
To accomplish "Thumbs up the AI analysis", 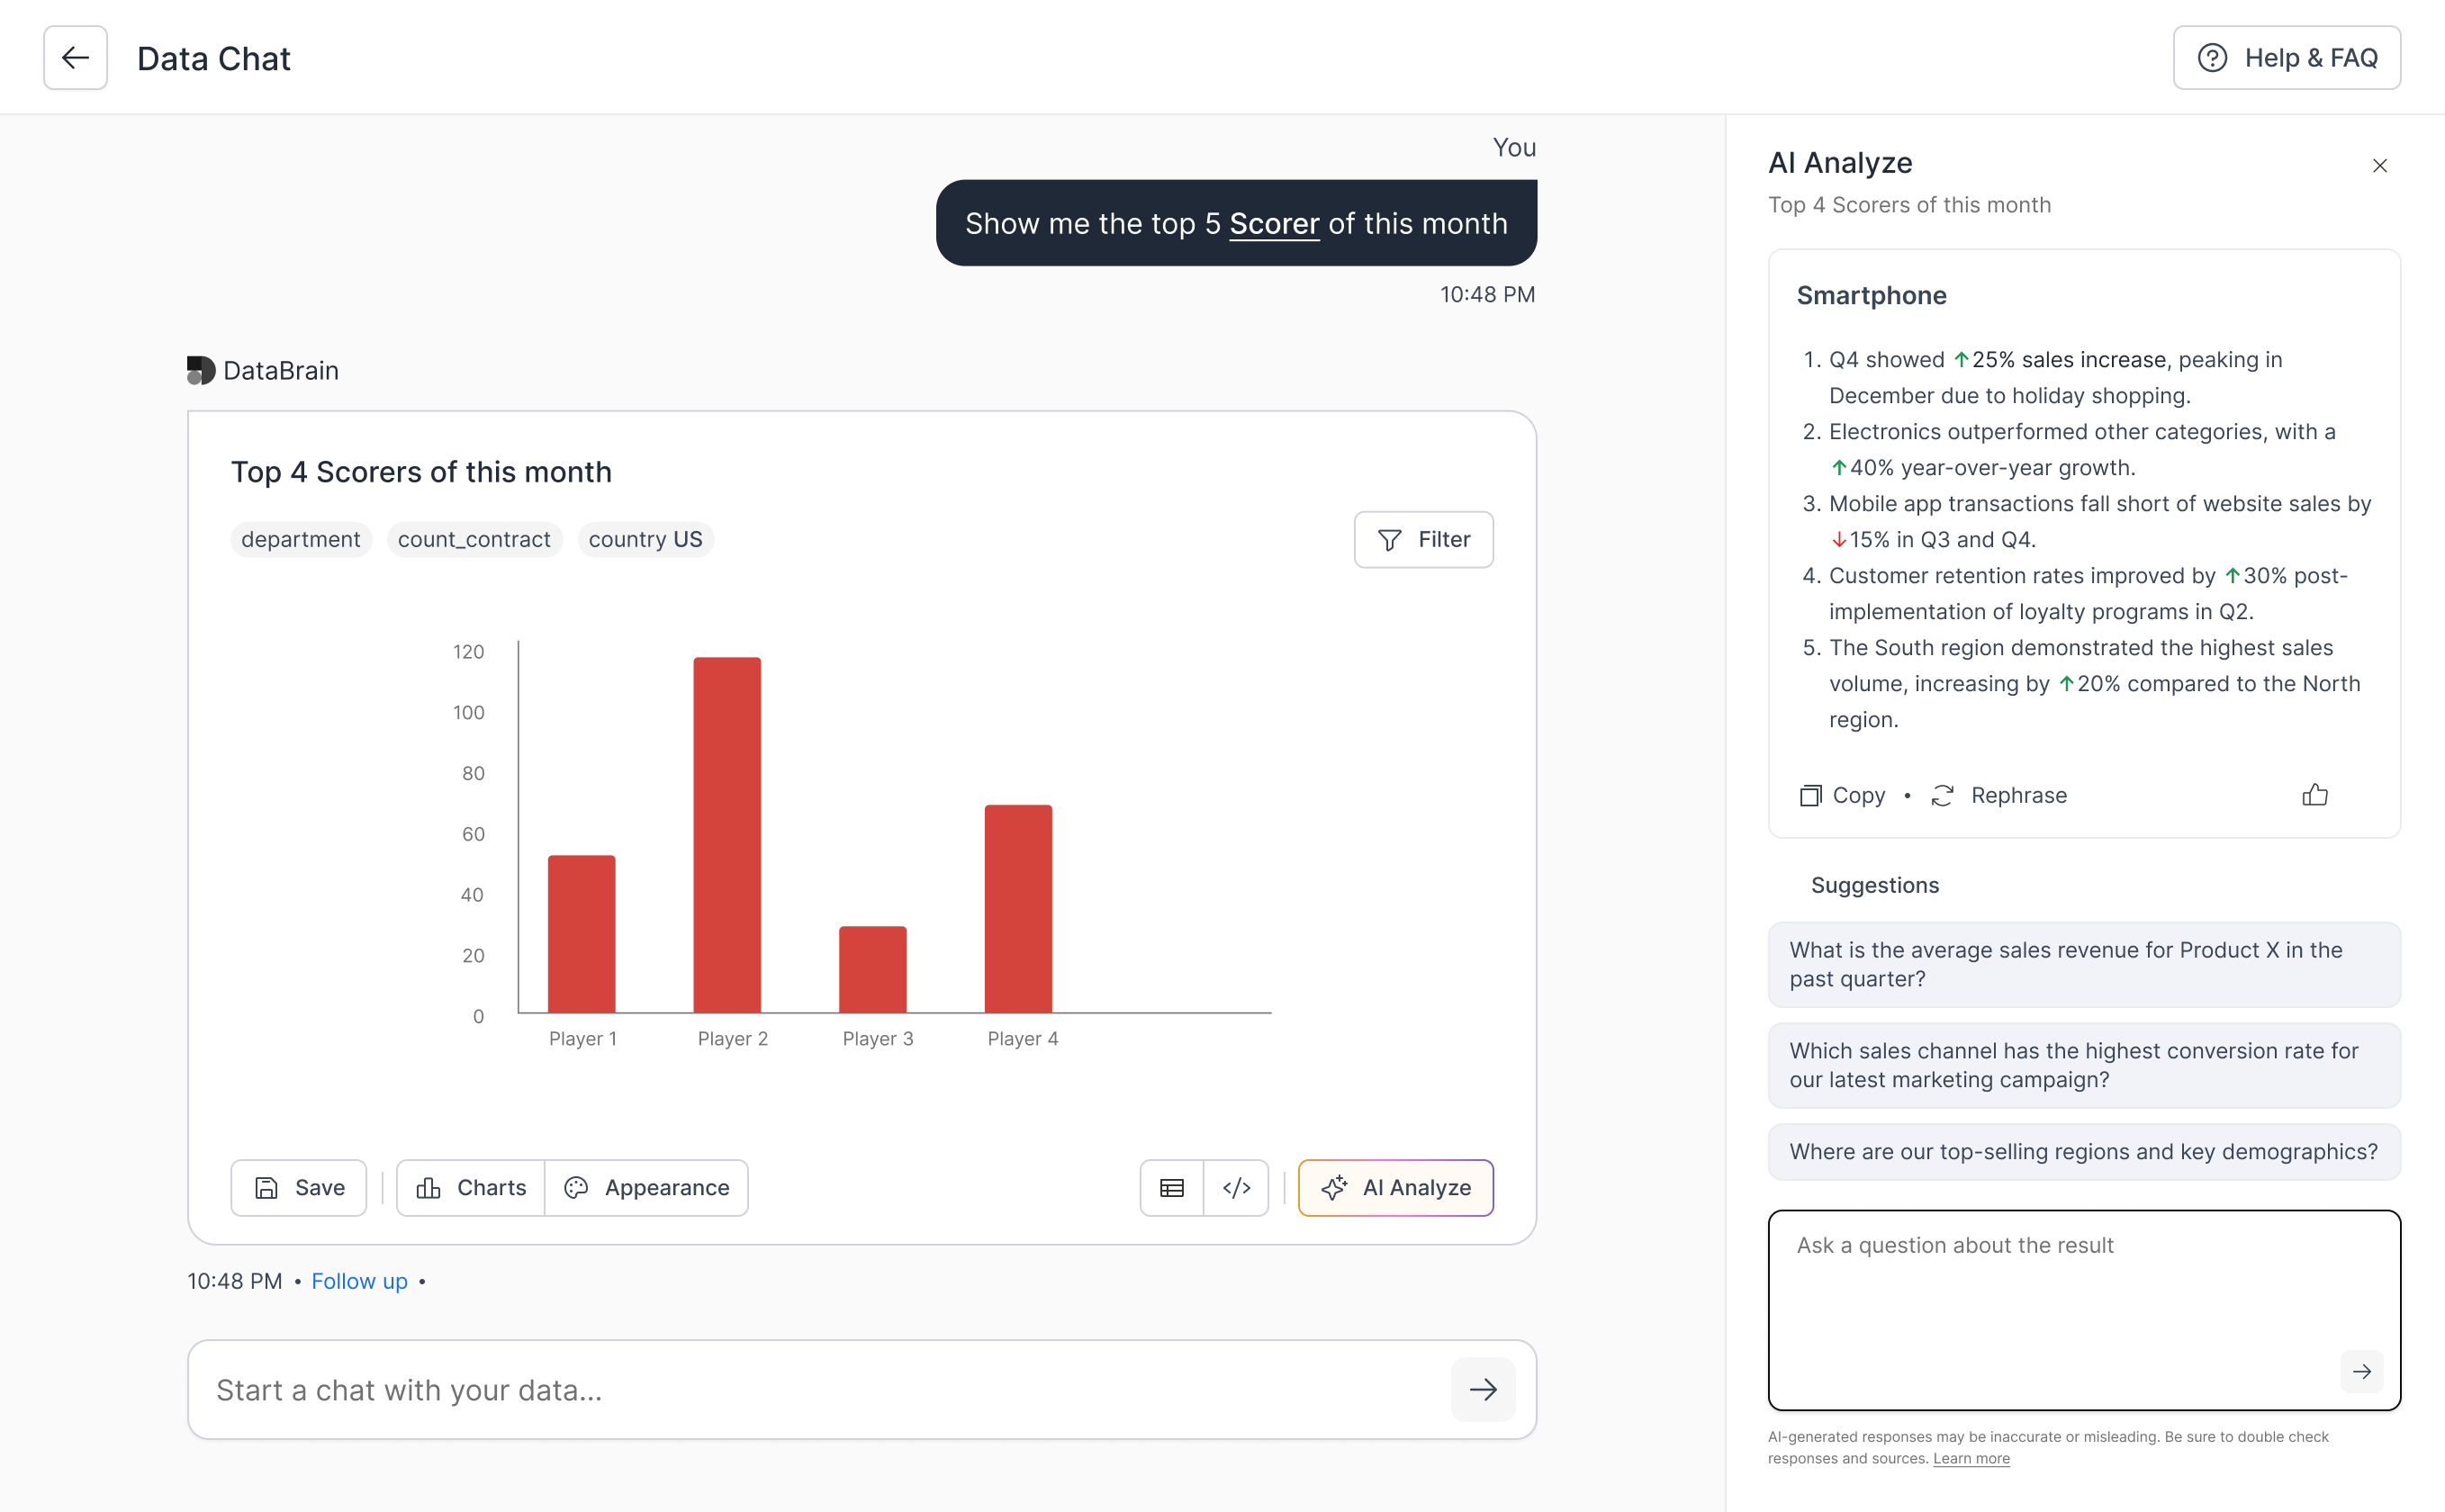I will (x=2314, y=795).
